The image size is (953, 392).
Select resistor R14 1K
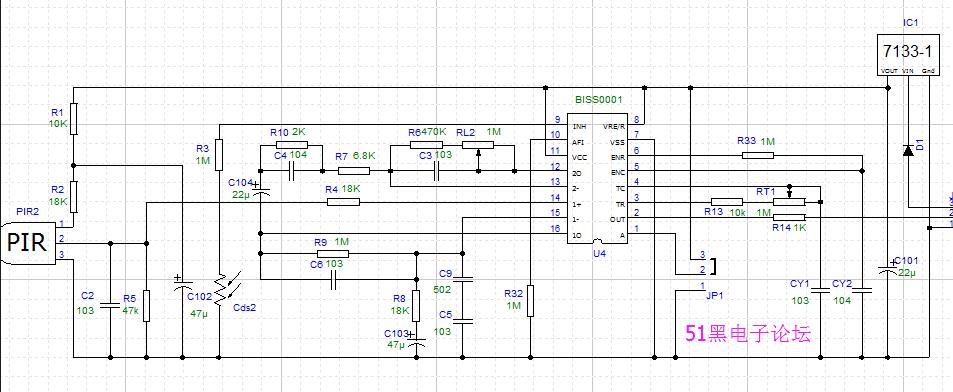click(x=789, y=217)
